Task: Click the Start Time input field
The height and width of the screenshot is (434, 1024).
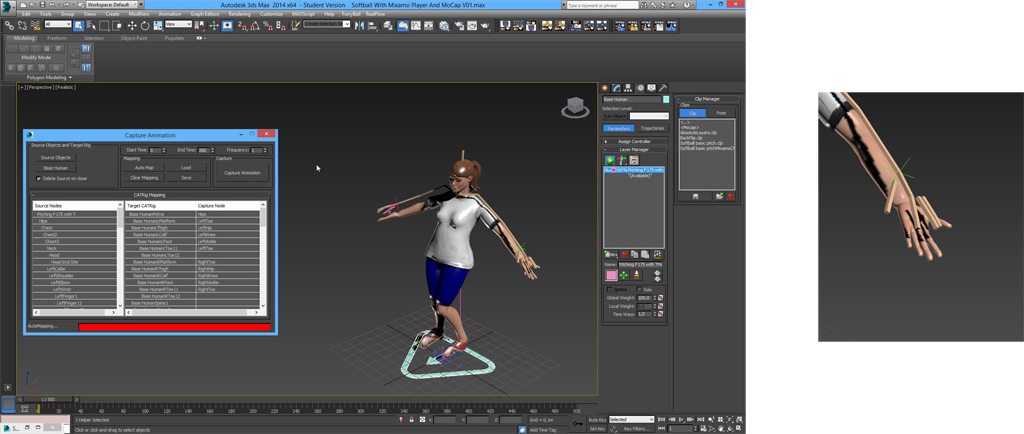Action: coord(155,150)
